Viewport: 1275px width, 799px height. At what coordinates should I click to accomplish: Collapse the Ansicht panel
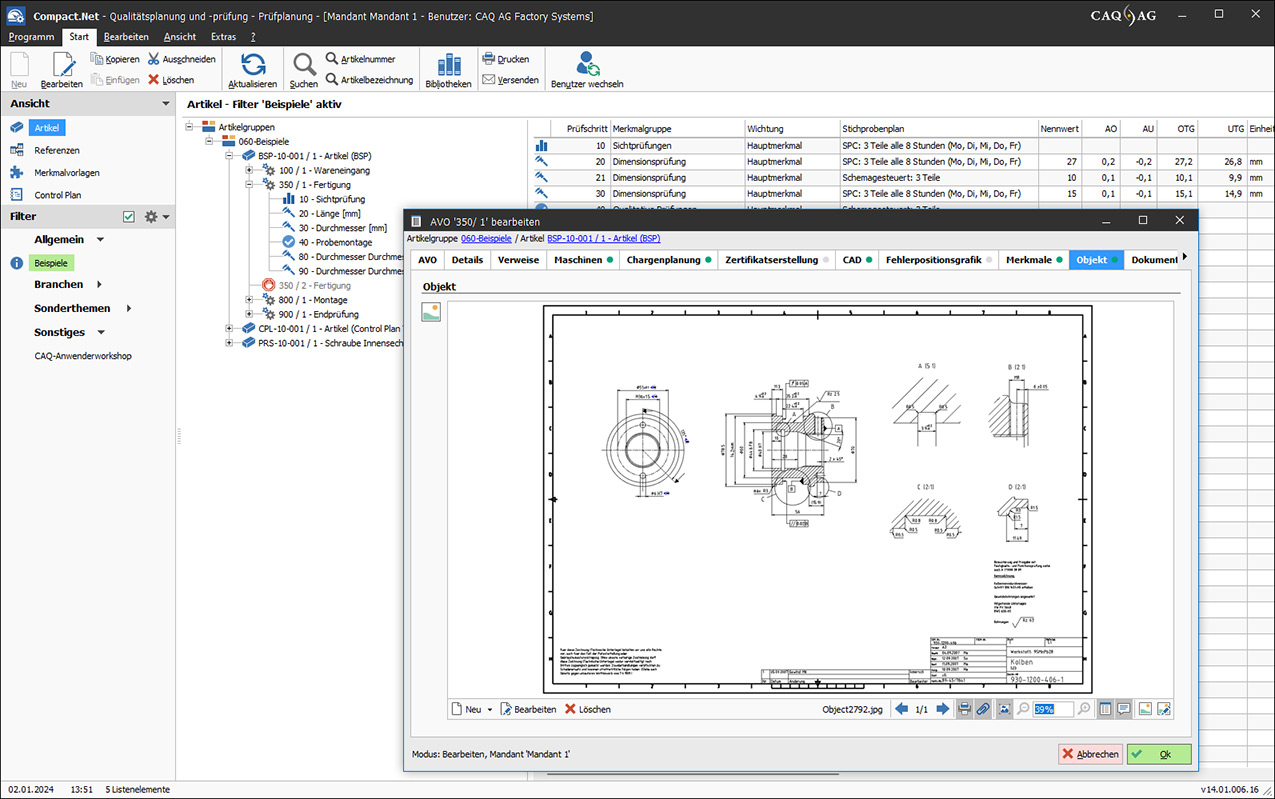(x=166, y=103)
